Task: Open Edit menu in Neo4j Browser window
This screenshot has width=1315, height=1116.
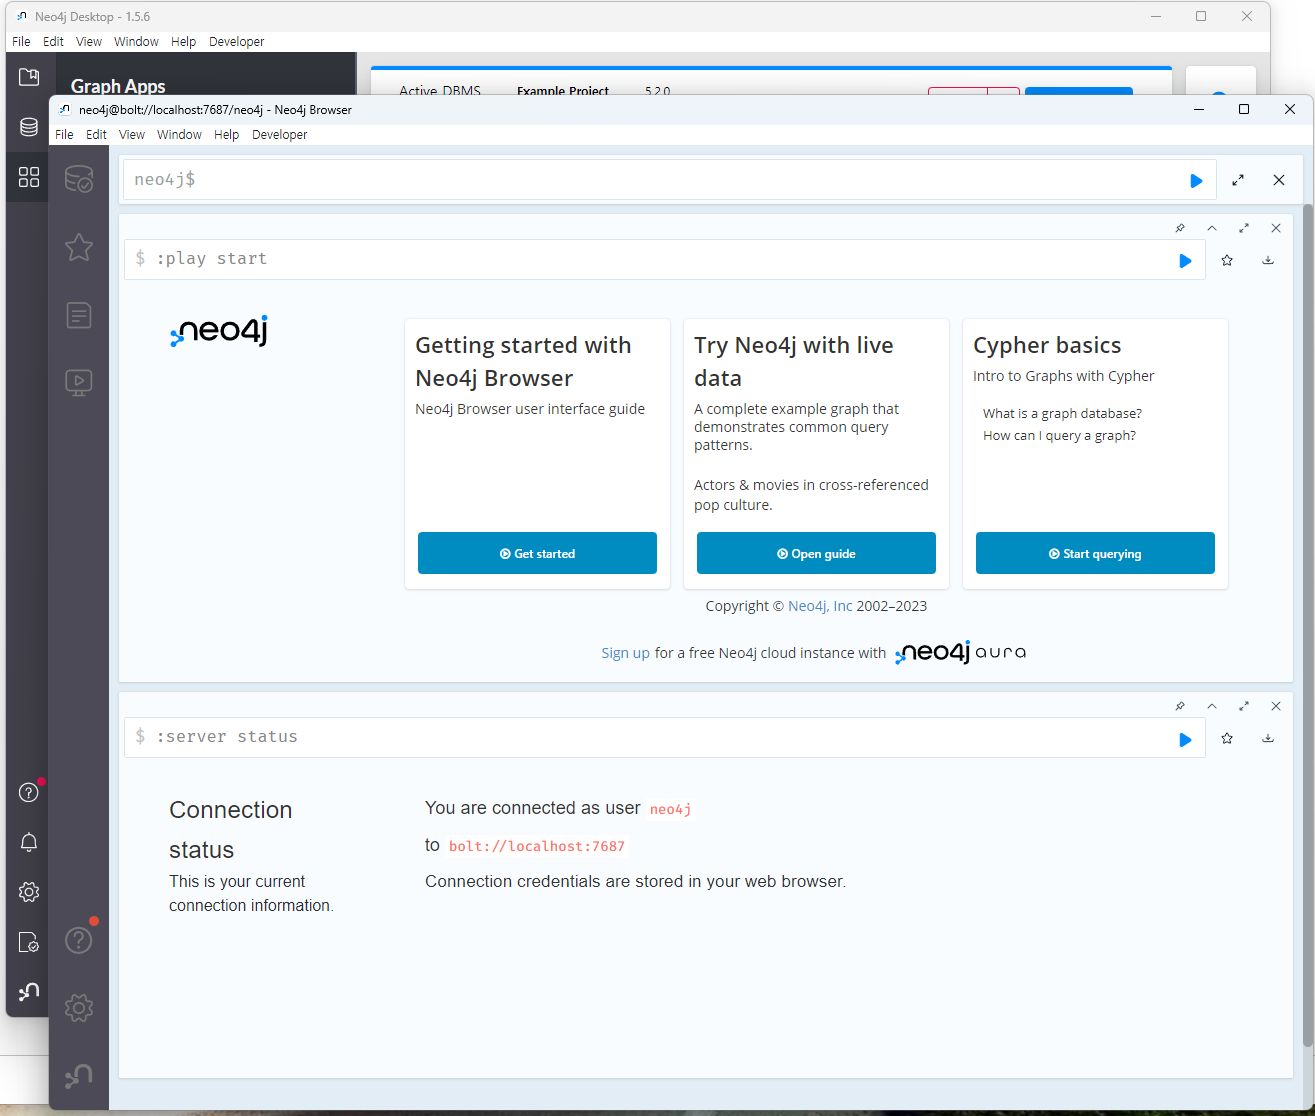Action: pyautogui.click(x=96, y=134)
